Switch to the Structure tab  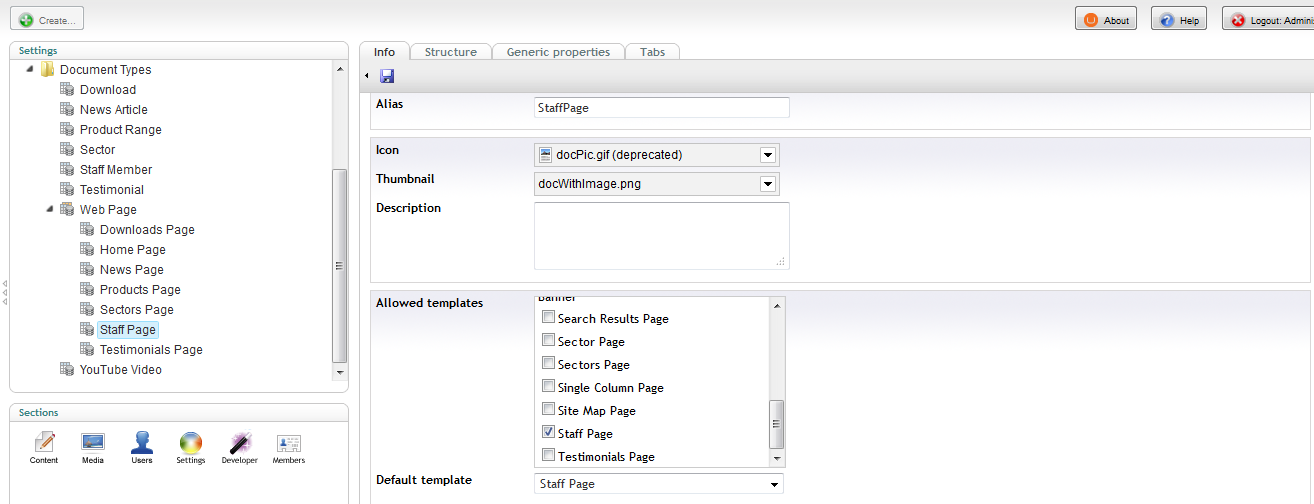point(450,52)
